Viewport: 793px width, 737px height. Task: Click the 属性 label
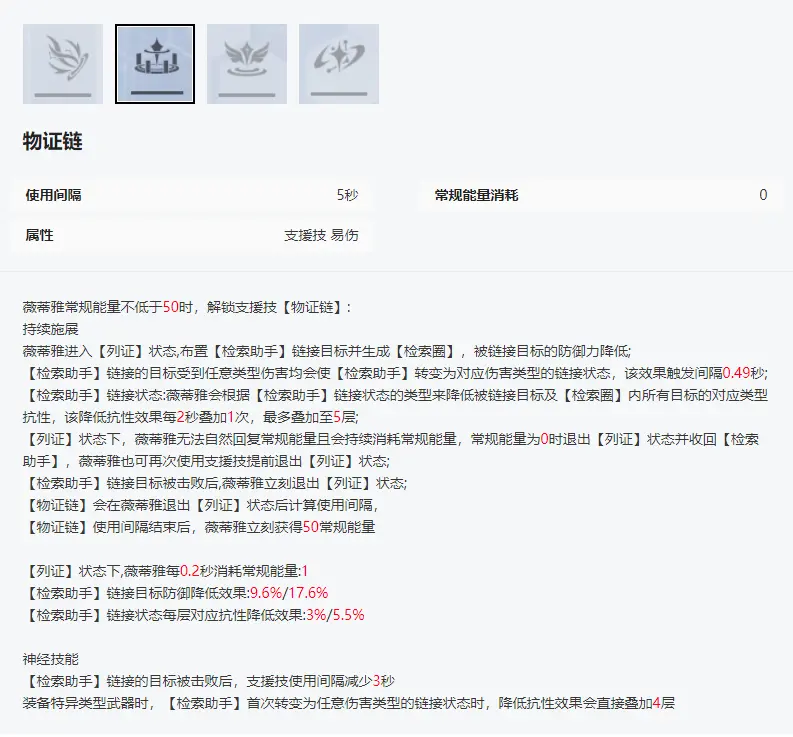[39, 236]
